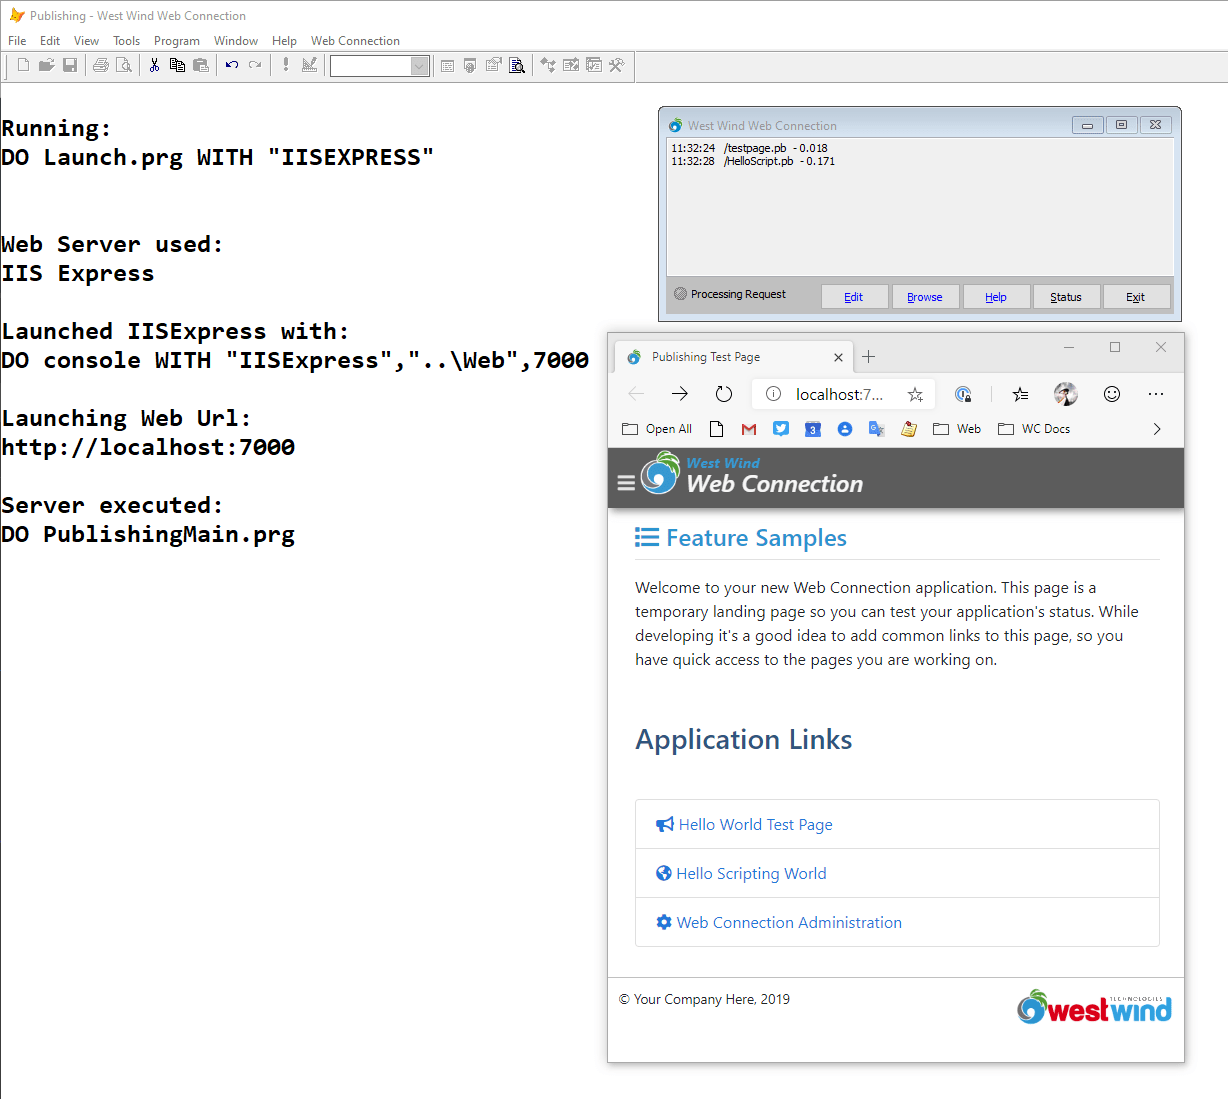Viewport: 1228px width, 1099px height.
Task: Add page to favorites star icon
Action: [x=915, y=394]
